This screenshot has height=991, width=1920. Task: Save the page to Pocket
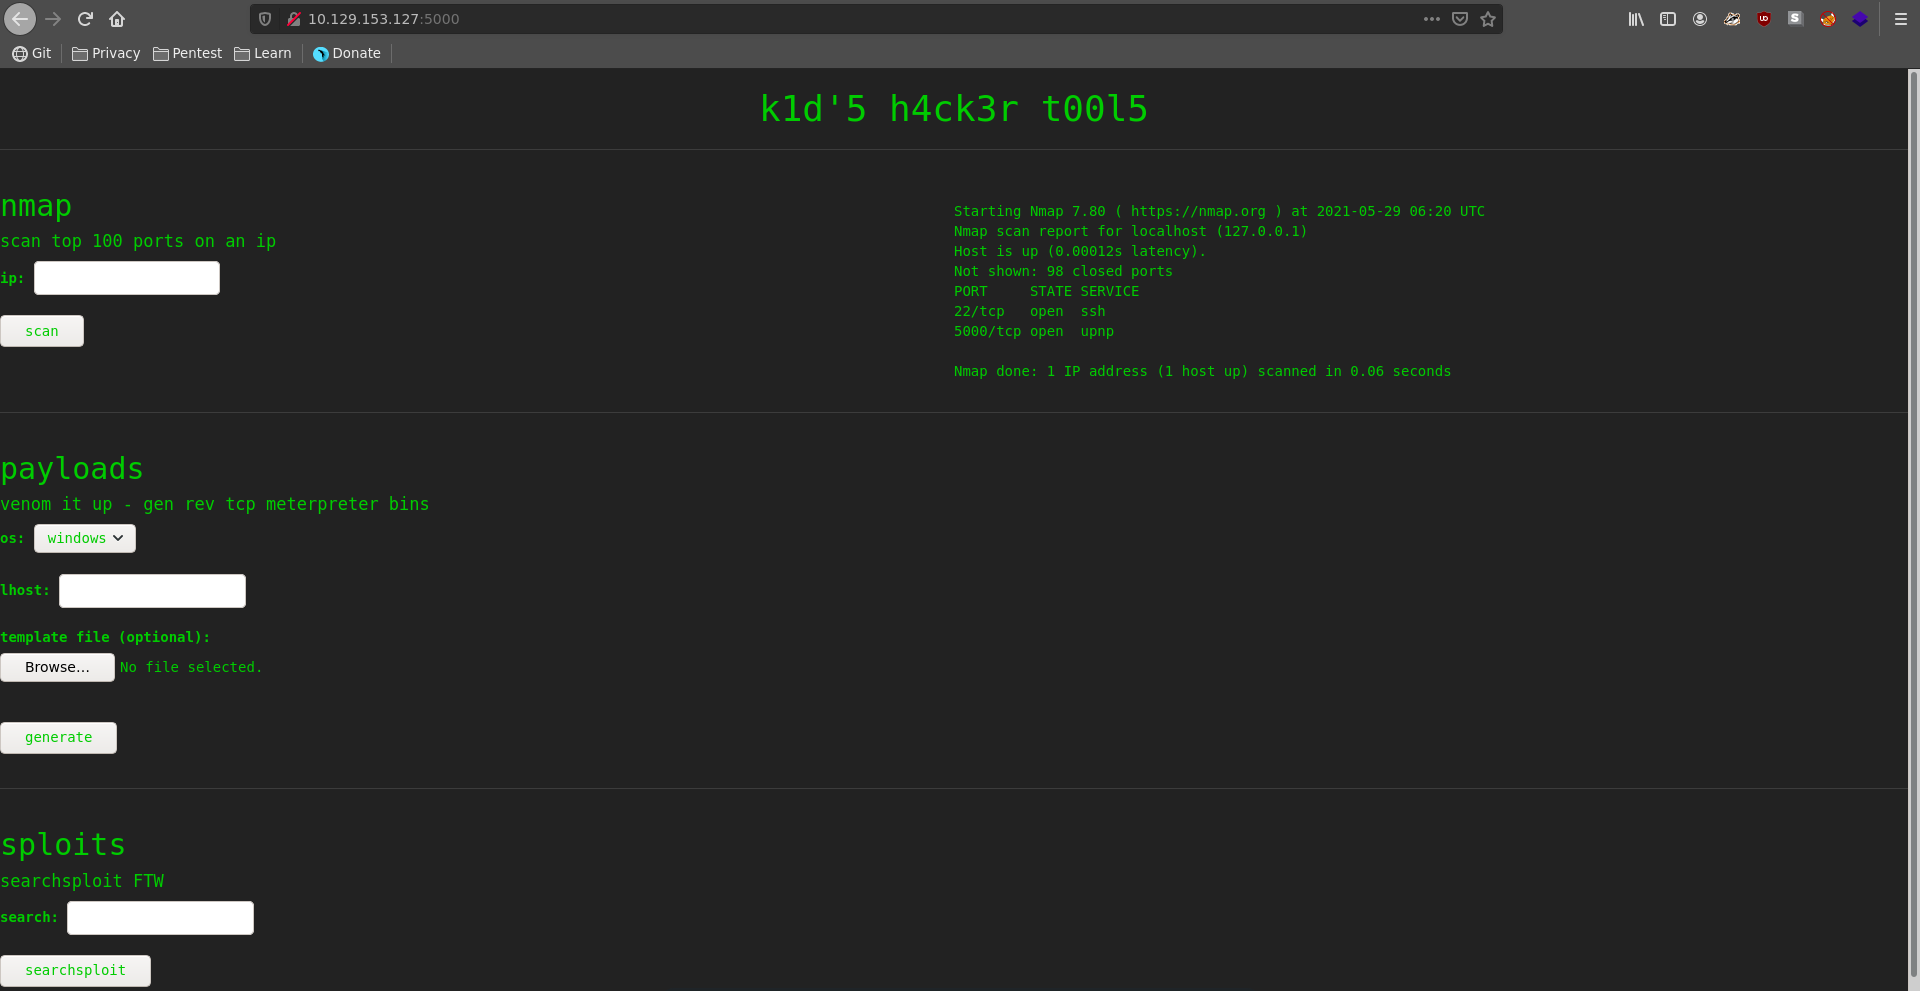coord(1460,19)
